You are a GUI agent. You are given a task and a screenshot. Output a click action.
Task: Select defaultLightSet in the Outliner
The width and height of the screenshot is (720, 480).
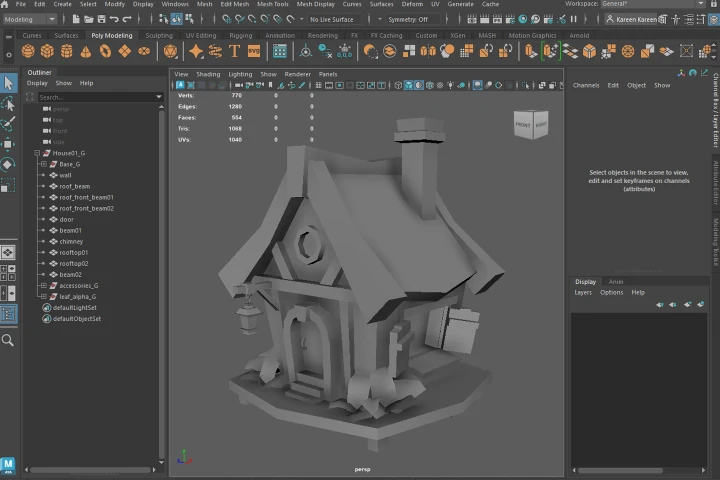tap(74, 307)
